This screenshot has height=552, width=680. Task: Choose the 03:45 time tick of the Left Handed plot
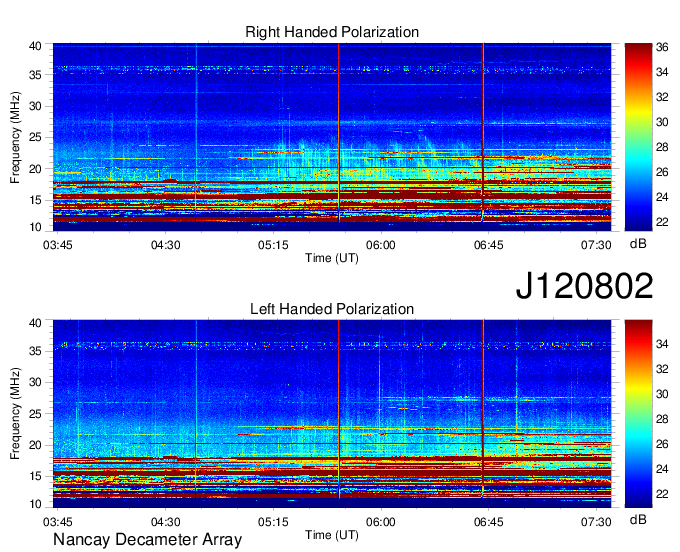[58, 522]
